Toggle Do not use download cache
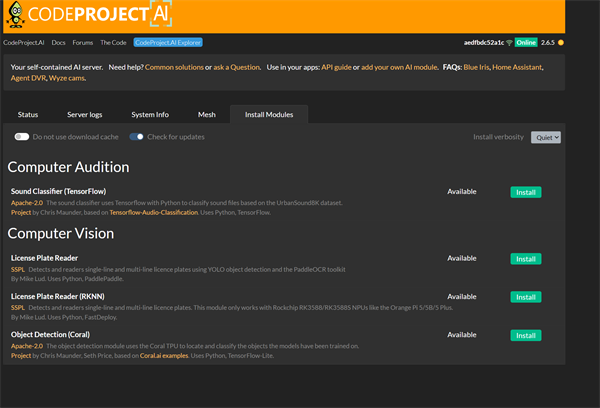Viewport: 600px width, 408px height. coord(22,137)
